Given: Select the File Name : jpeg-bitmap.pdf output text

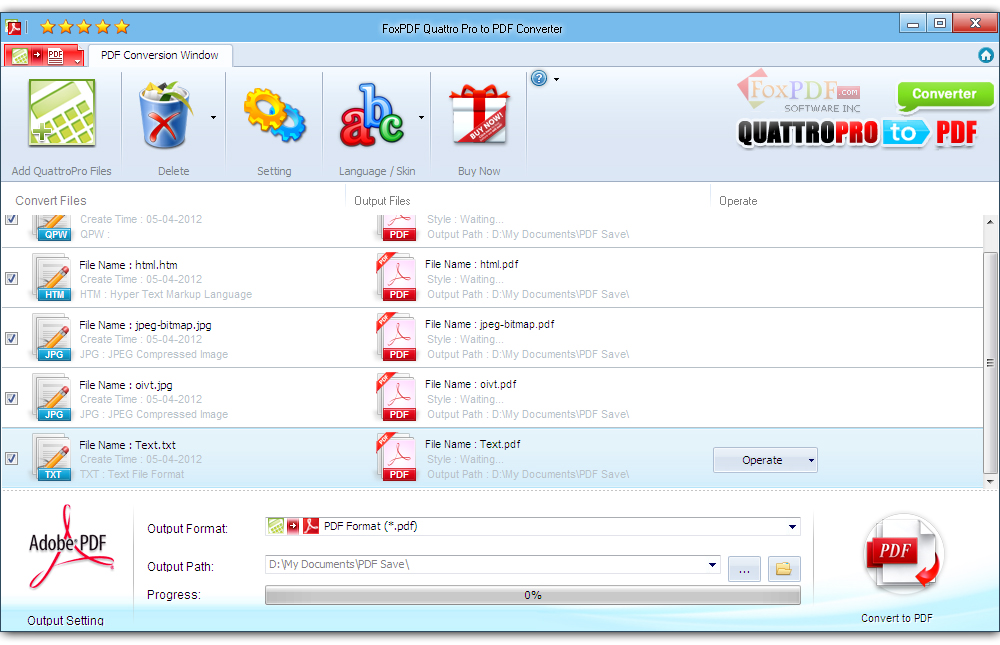Looking at the screenshot, I should click(x=490, y=324).
